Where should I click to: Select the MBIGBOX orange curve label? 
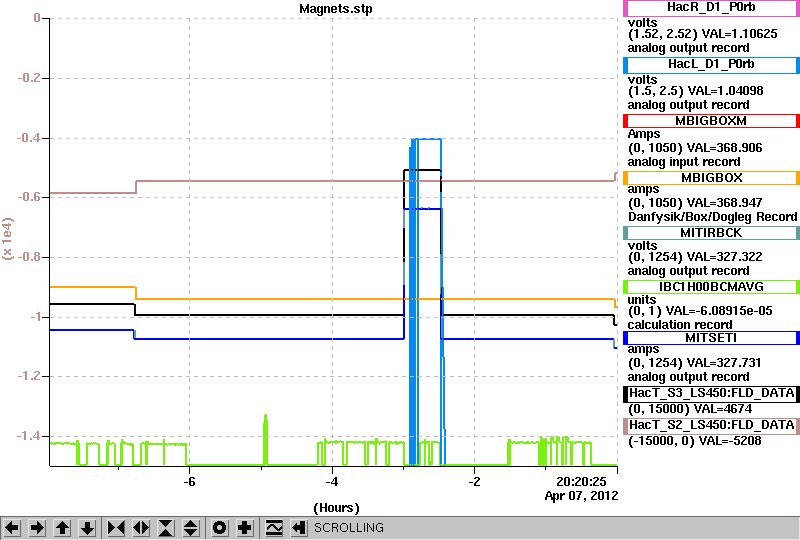coord(711,178)
